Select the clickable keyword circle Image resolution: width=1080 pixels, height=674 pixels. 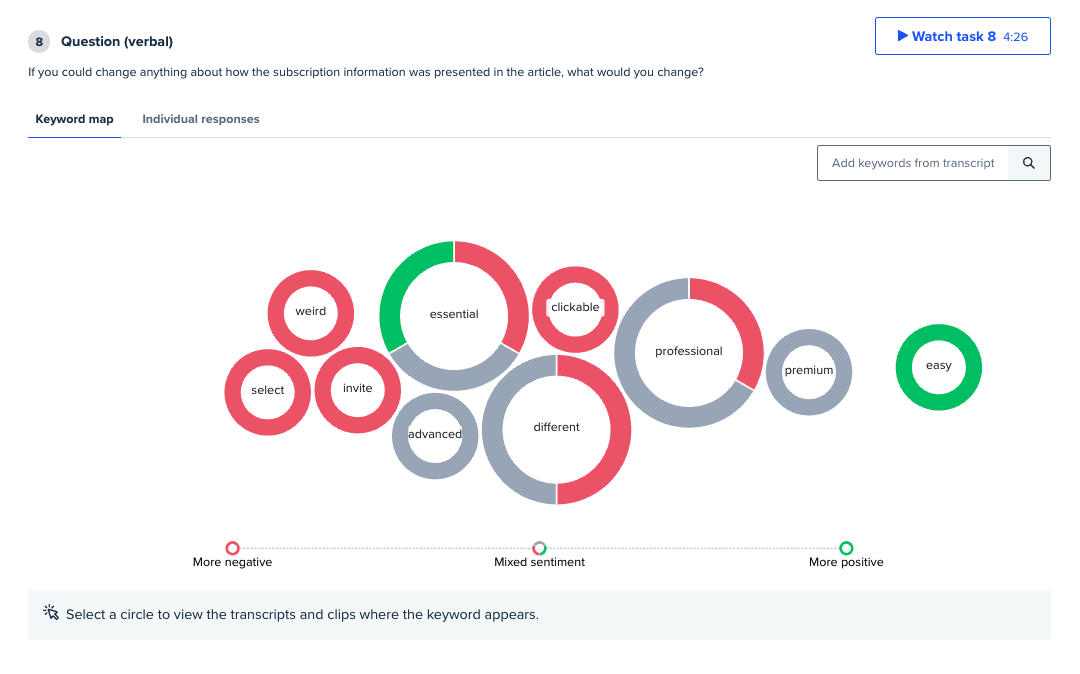pos(575,309)
